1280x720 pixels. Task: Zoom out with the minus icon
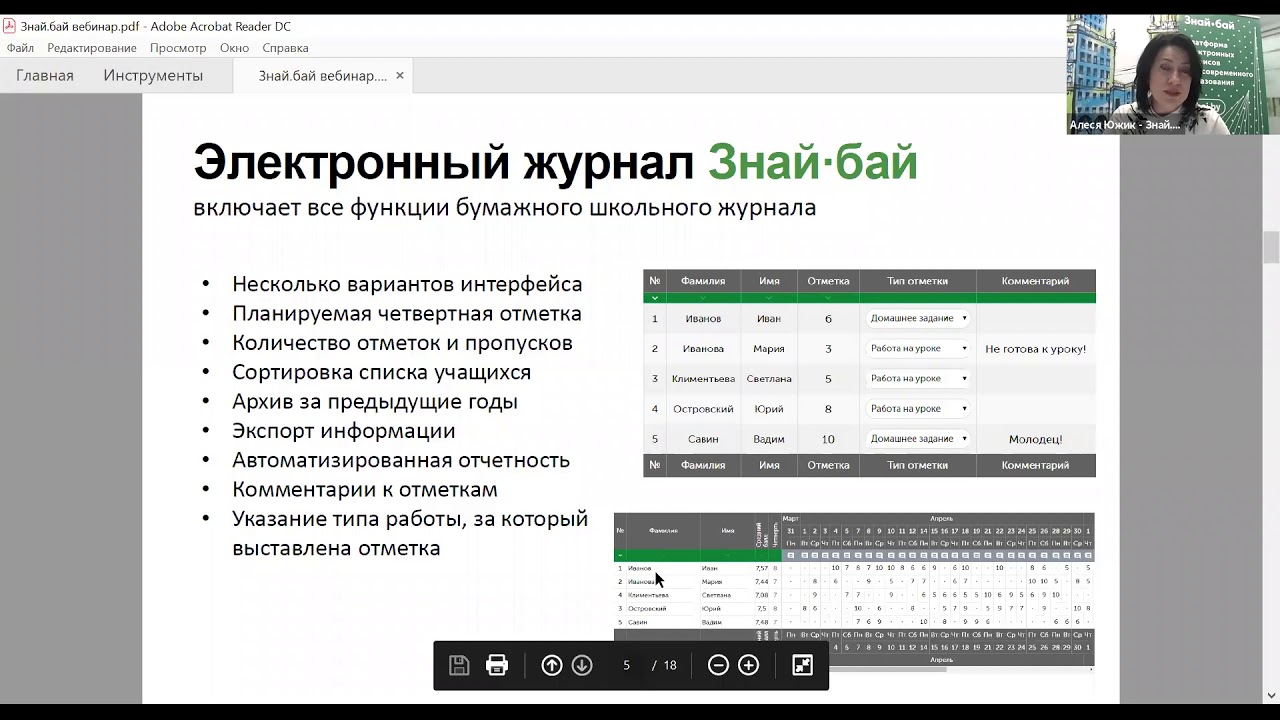click(718, 665)
